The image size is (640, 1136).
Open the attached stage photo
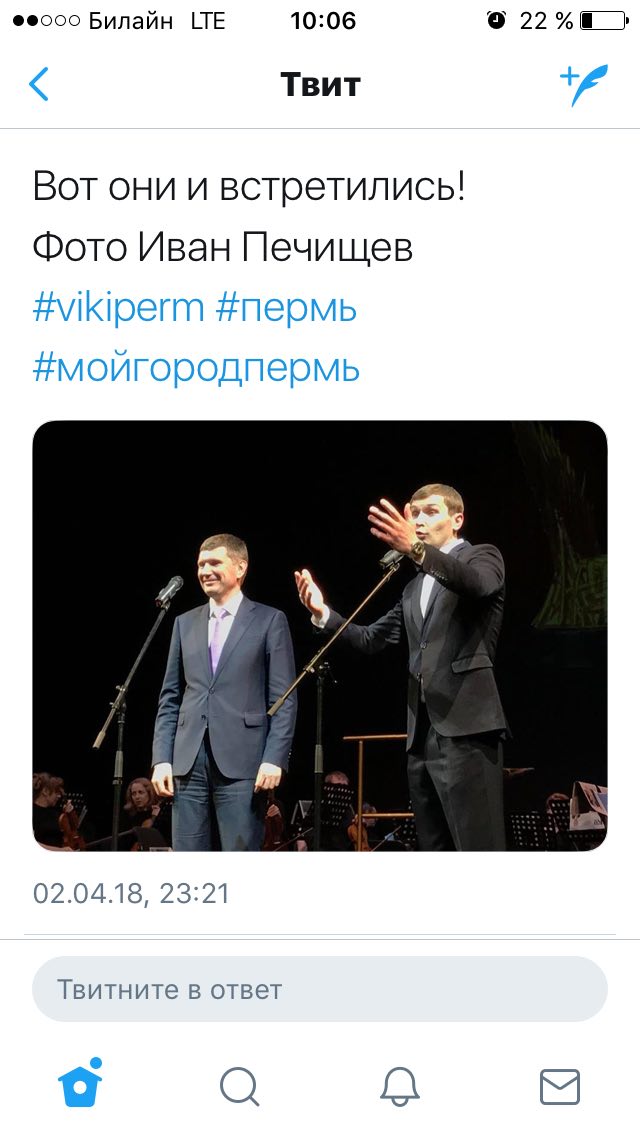320,635
